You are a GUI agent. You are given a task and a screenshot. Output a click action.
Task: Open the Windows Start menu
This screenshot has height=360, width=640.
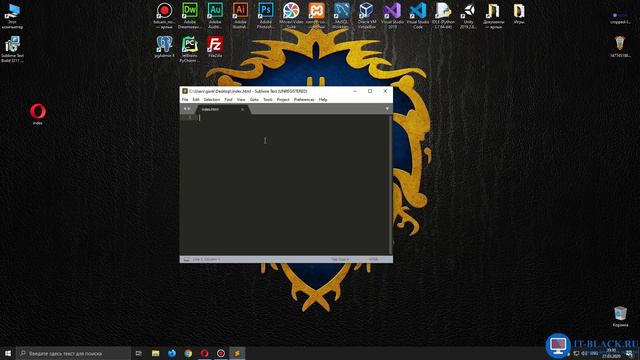[8, 353]
